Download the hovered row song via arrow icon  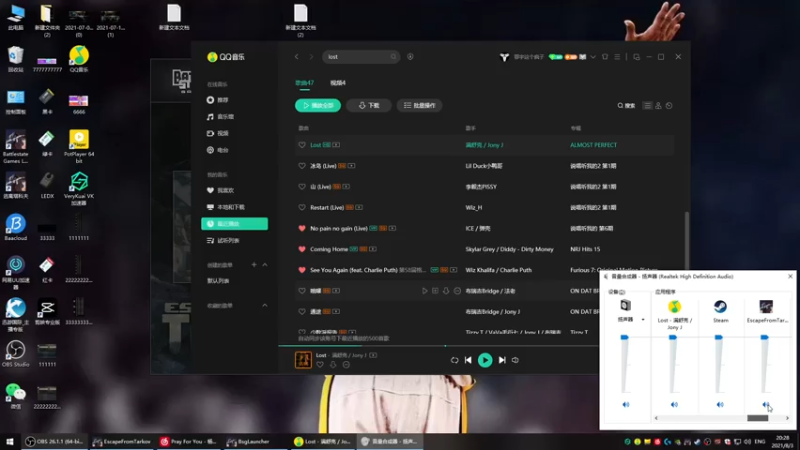[x=446, y=291]
